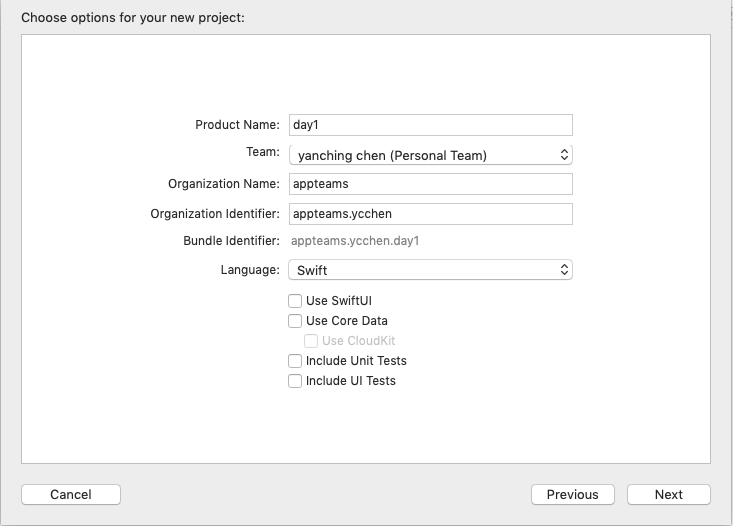Toggle the Include UI Tests checkbox

coord(295,381)
